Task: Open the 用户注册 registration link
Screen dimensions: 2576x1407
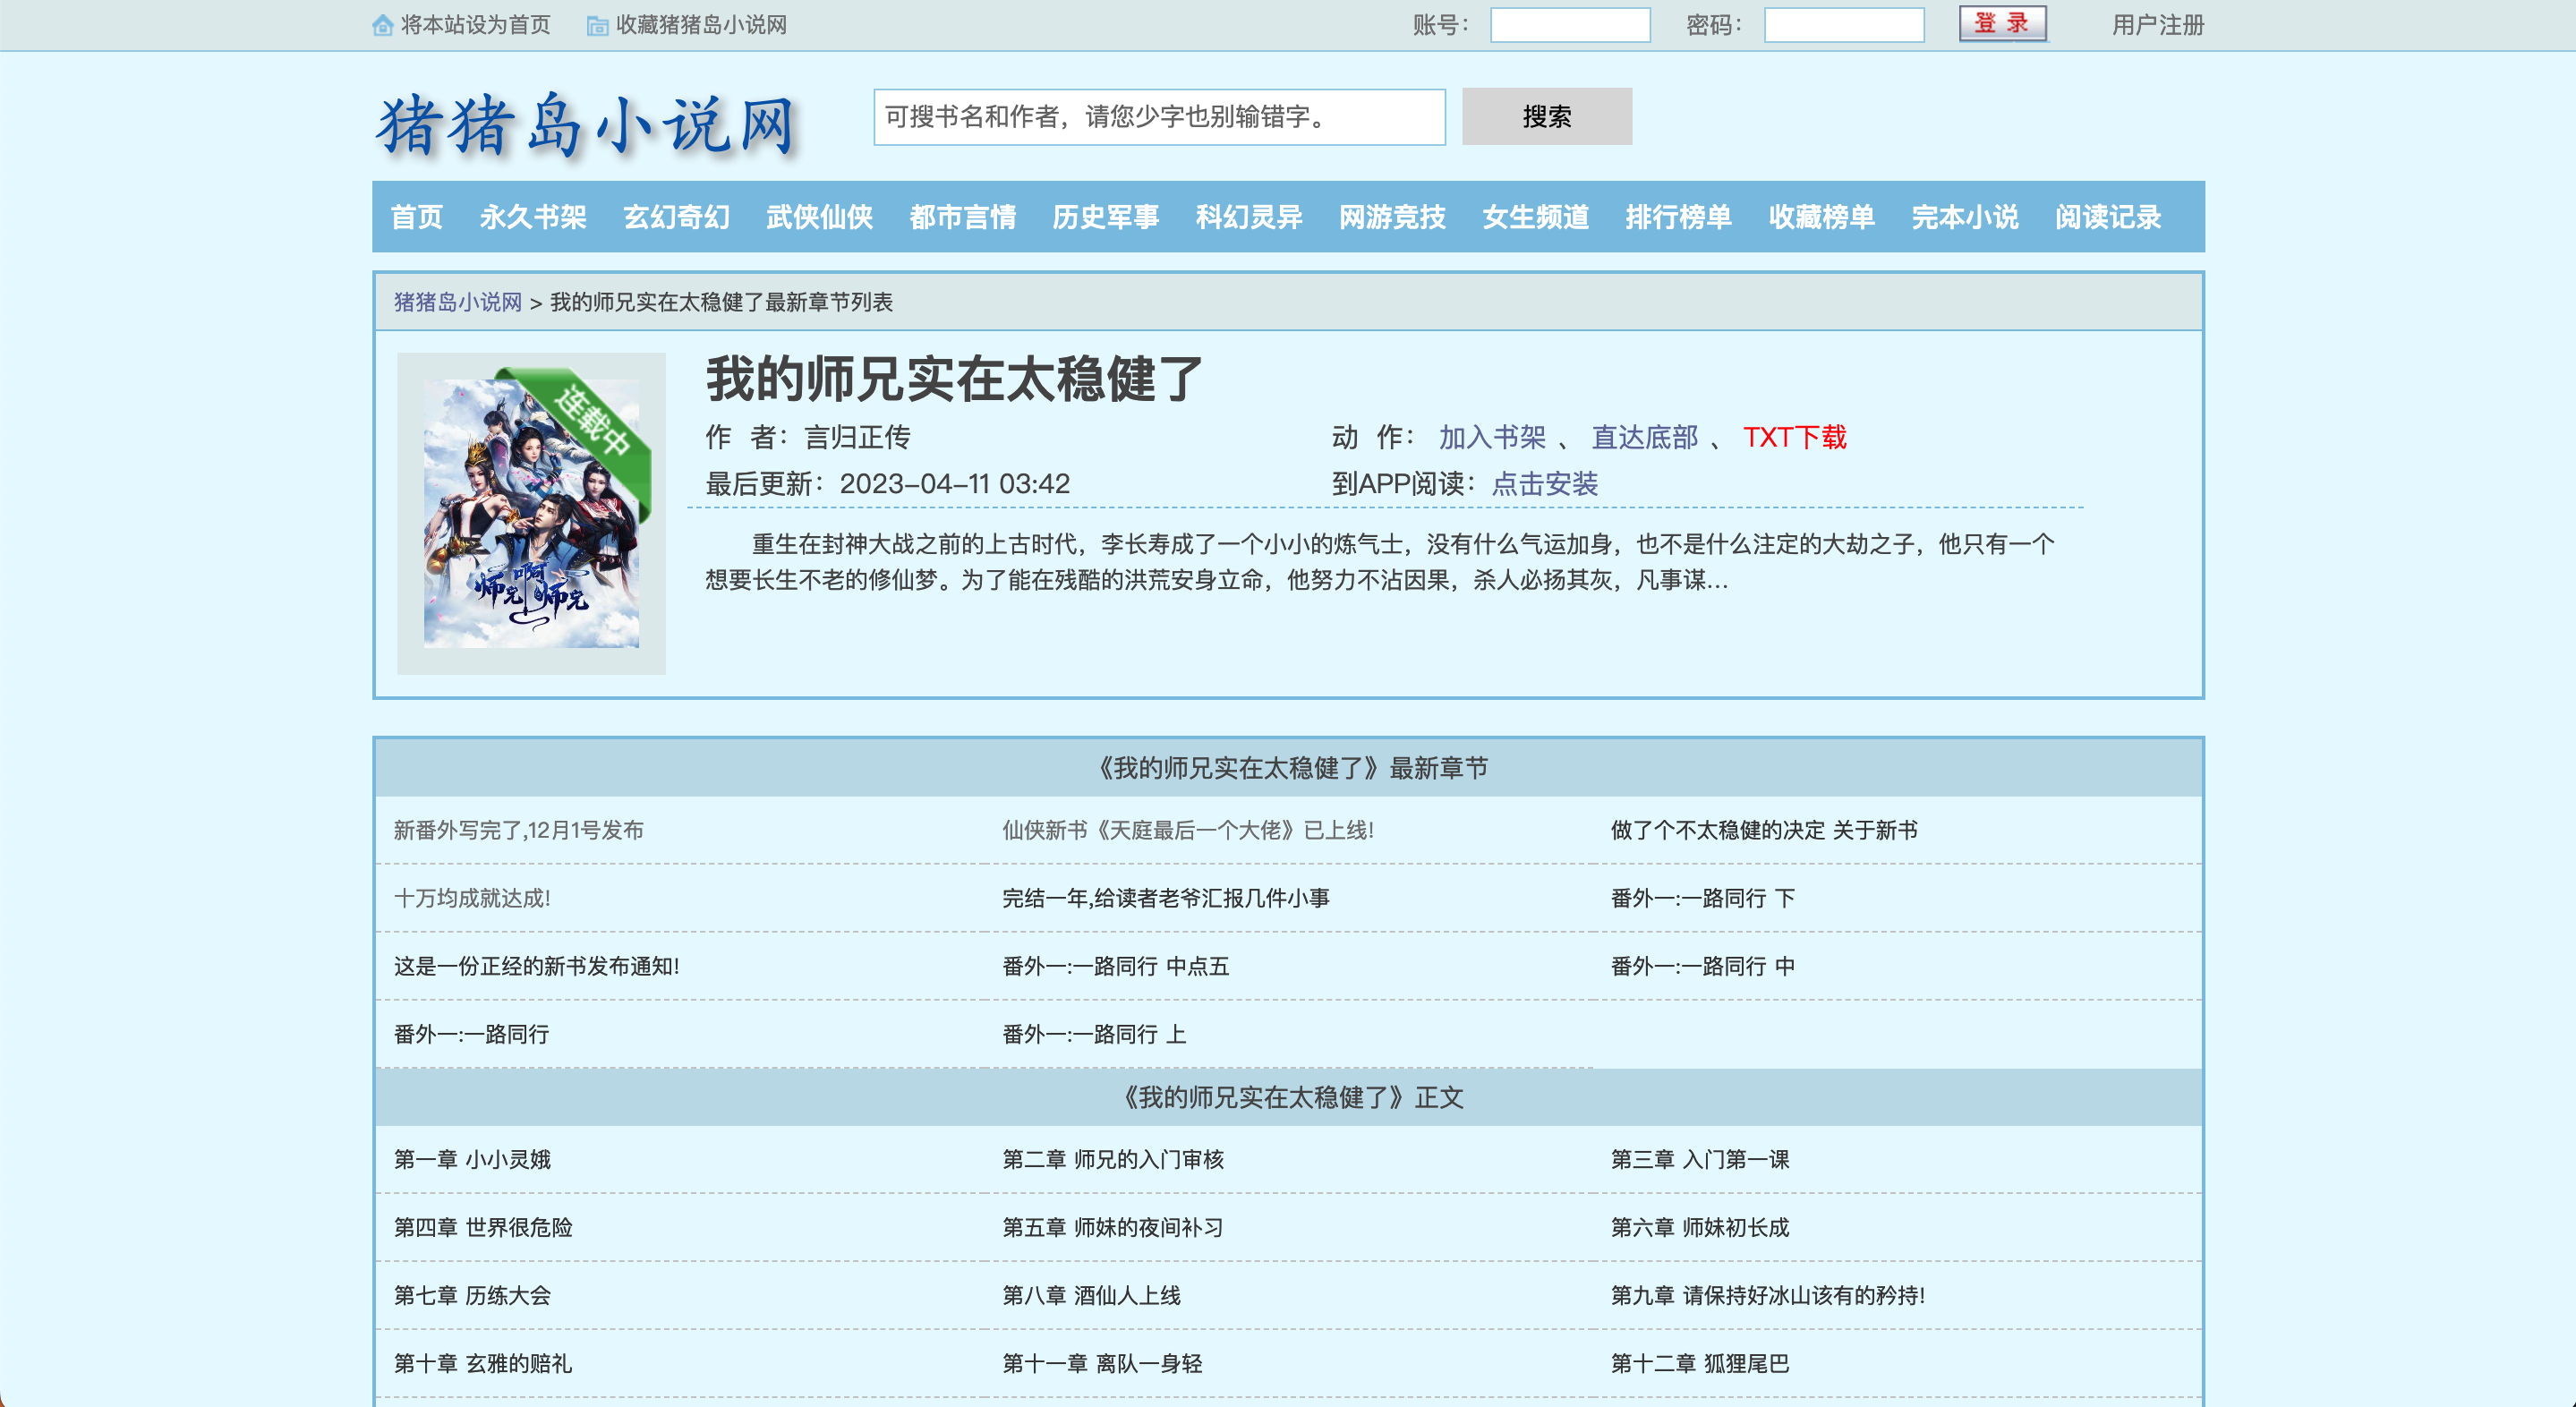Action: 2157,25
